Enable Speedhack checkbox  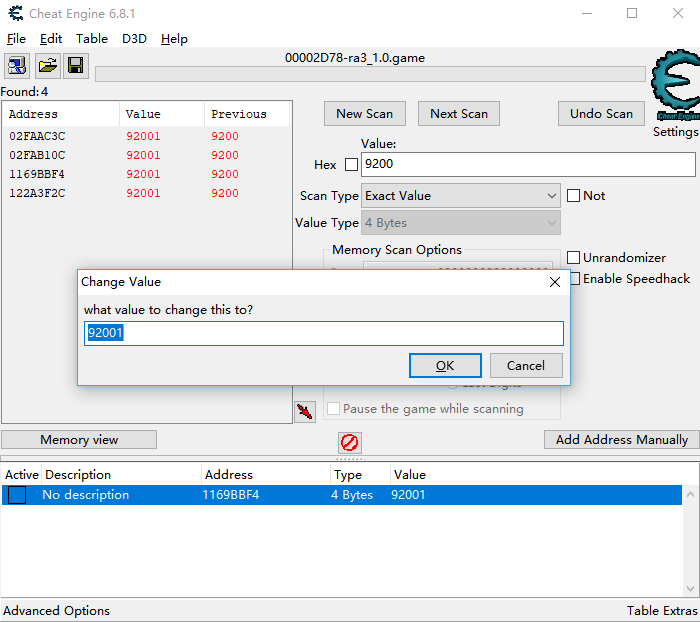(x=575, y=279)
